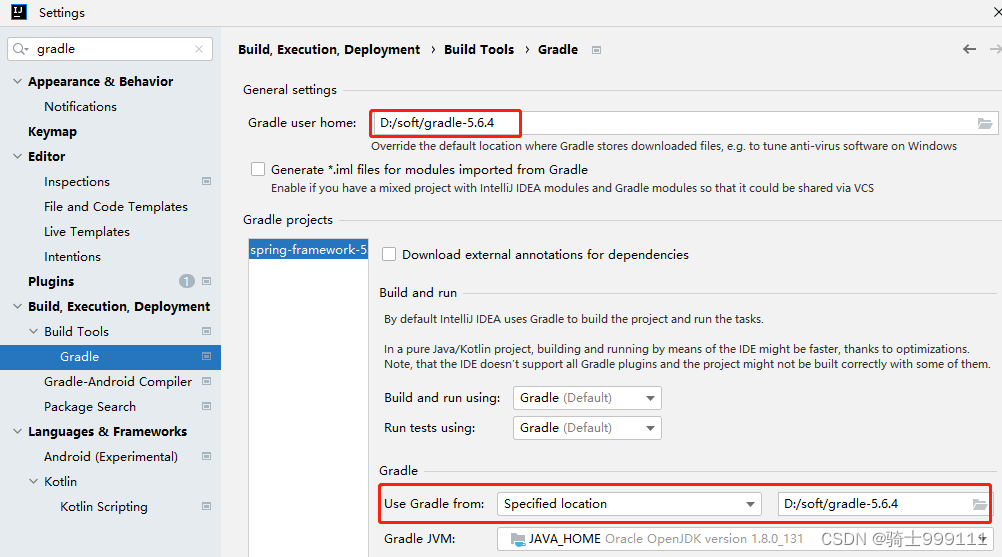This screenshot has height=557, width=1002.
Task: Enable Download external annotations checkbox
Action: 389,254
